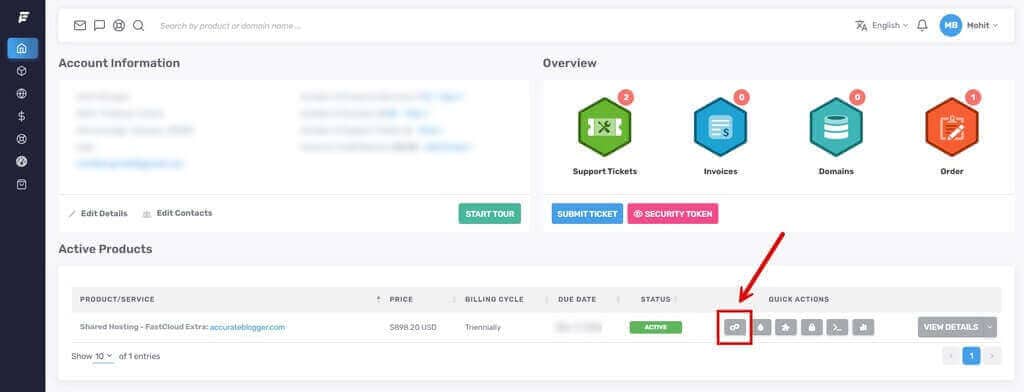Go to pagination page 1

pos(971,356)
